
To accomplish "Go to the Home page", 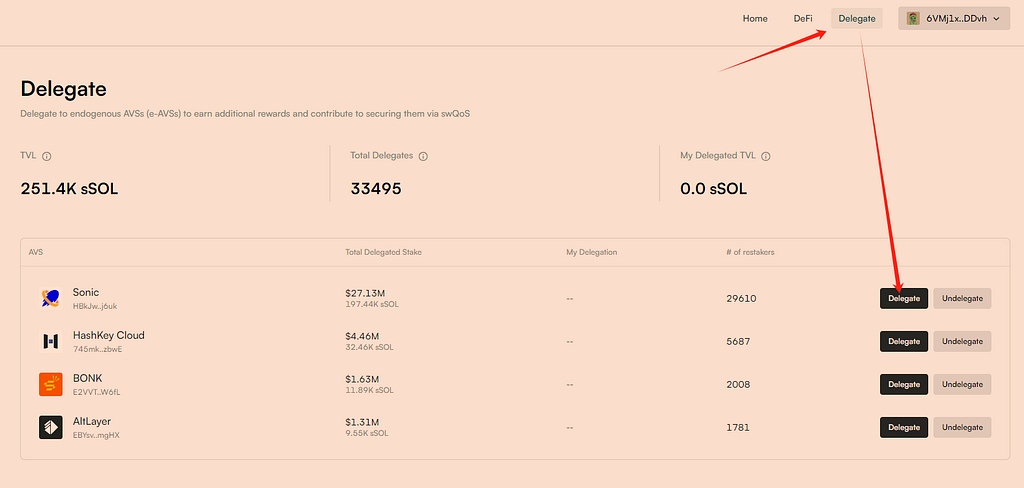I will point(755,19).
